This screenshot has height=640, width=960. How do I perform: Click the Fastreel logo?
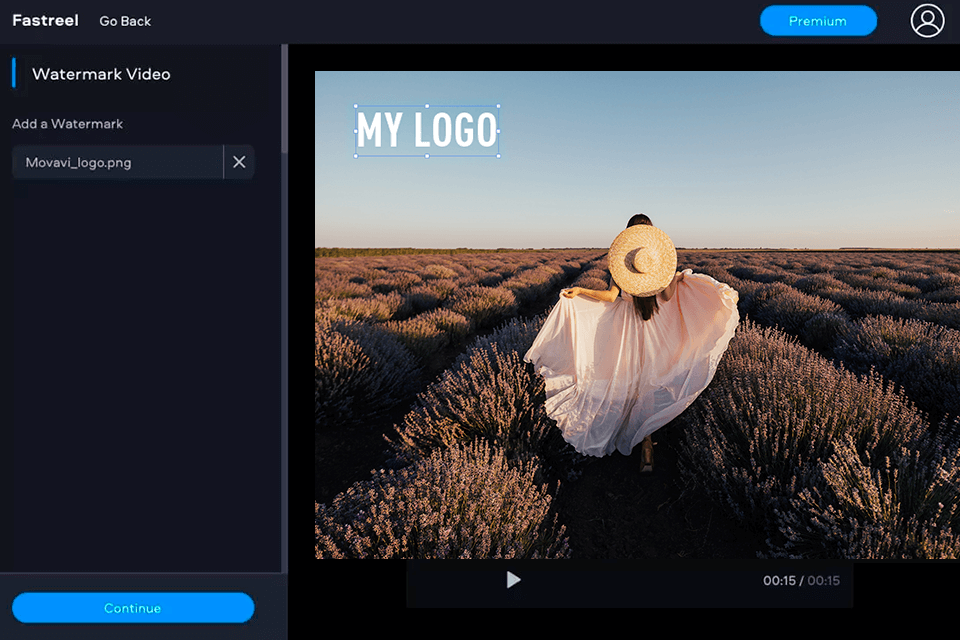[45, 20]
